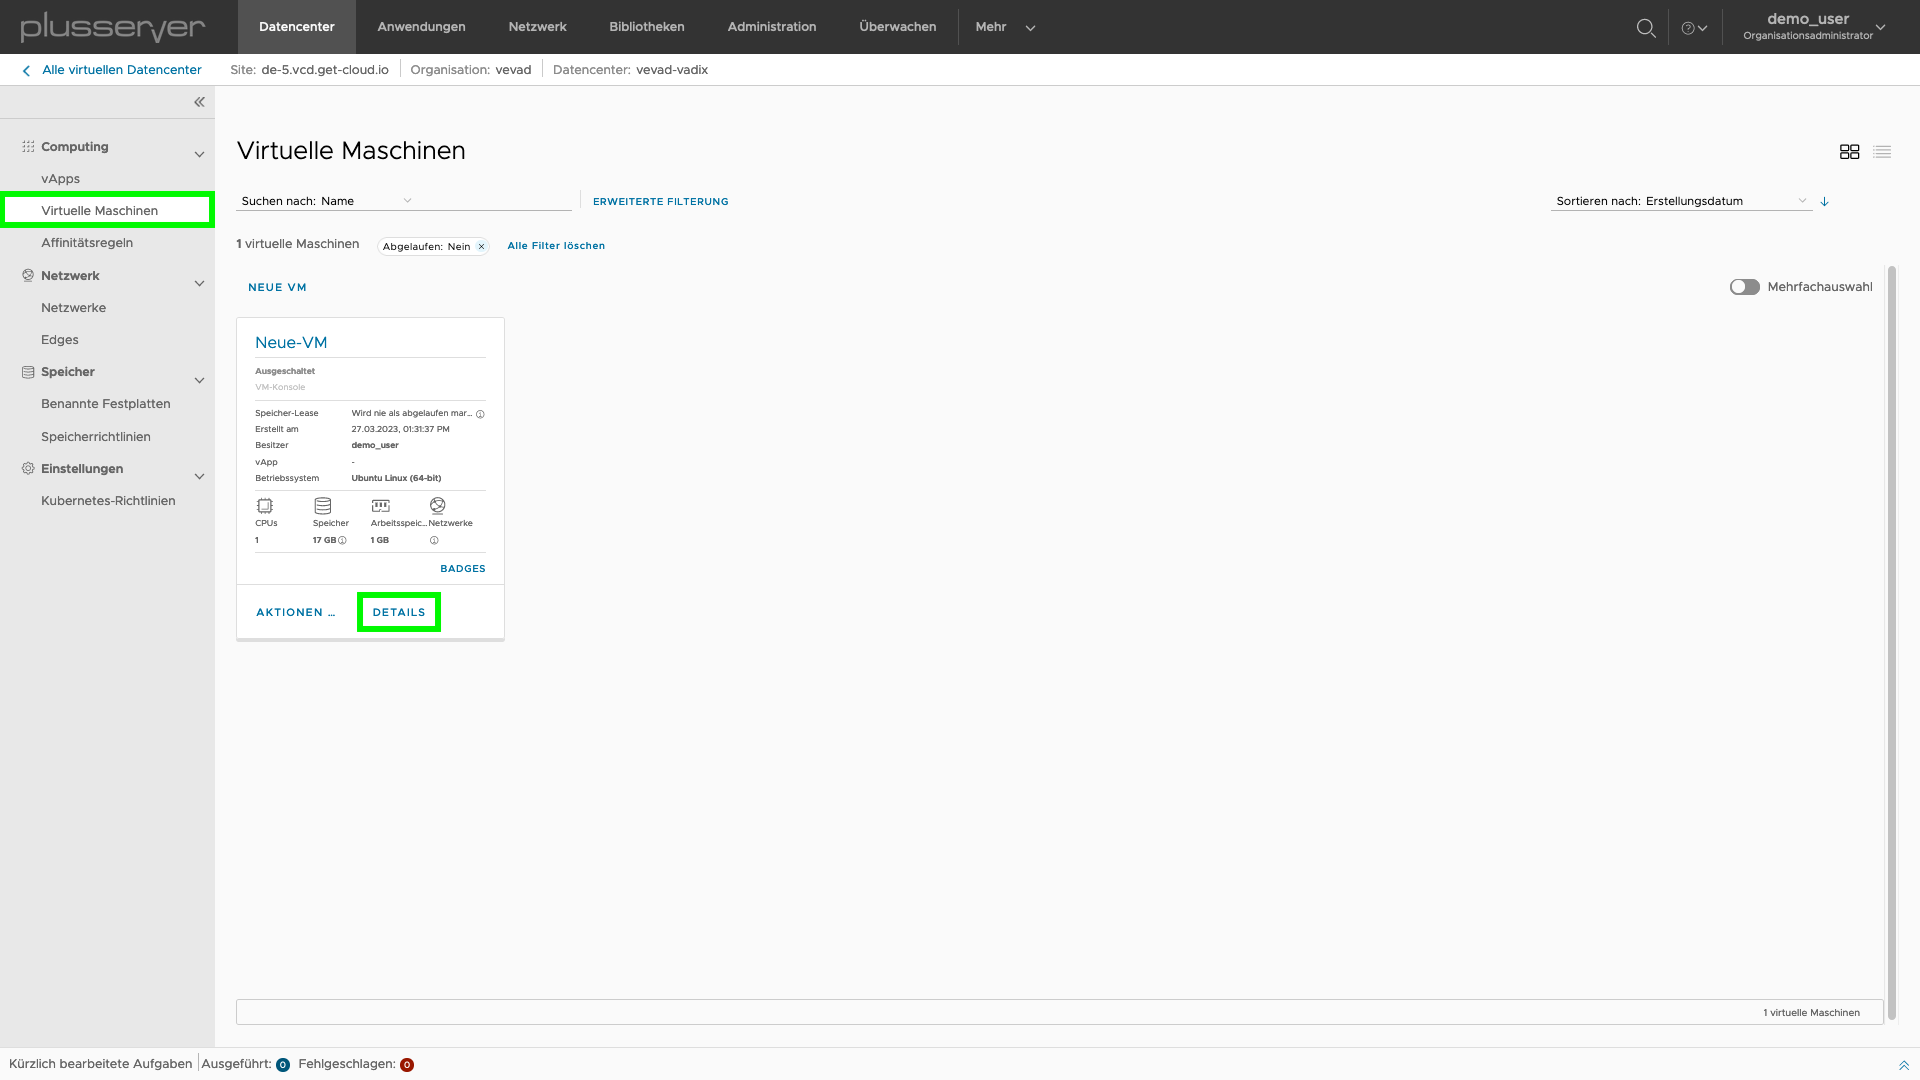Click the back arrow beside Alle virtuellen Datencenter
The height and width of the screenshot is (1080, 1920).
click(26, 71)
